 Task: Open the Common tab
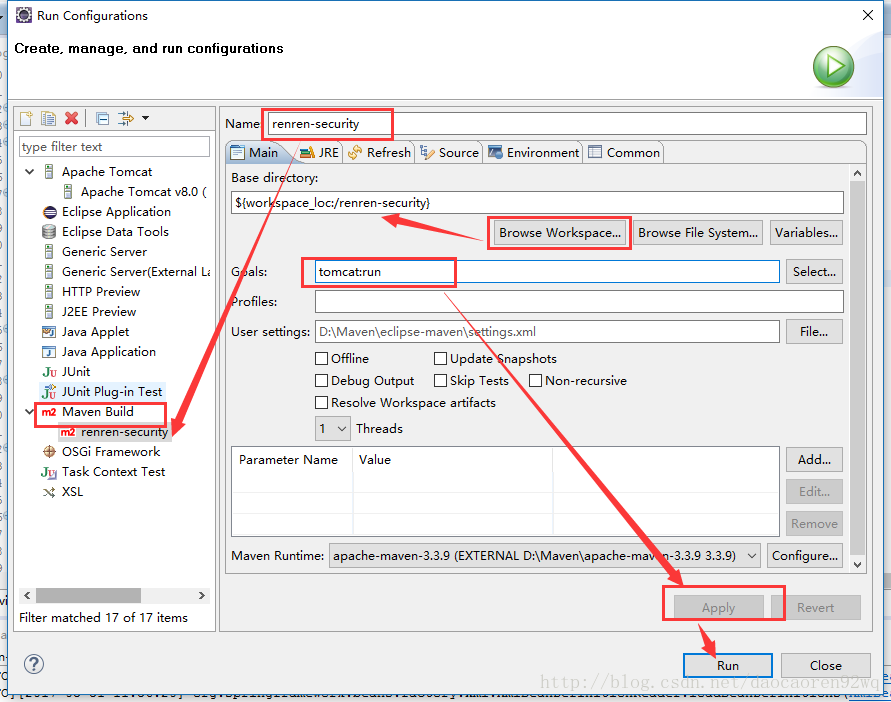[x=624, y=153]
